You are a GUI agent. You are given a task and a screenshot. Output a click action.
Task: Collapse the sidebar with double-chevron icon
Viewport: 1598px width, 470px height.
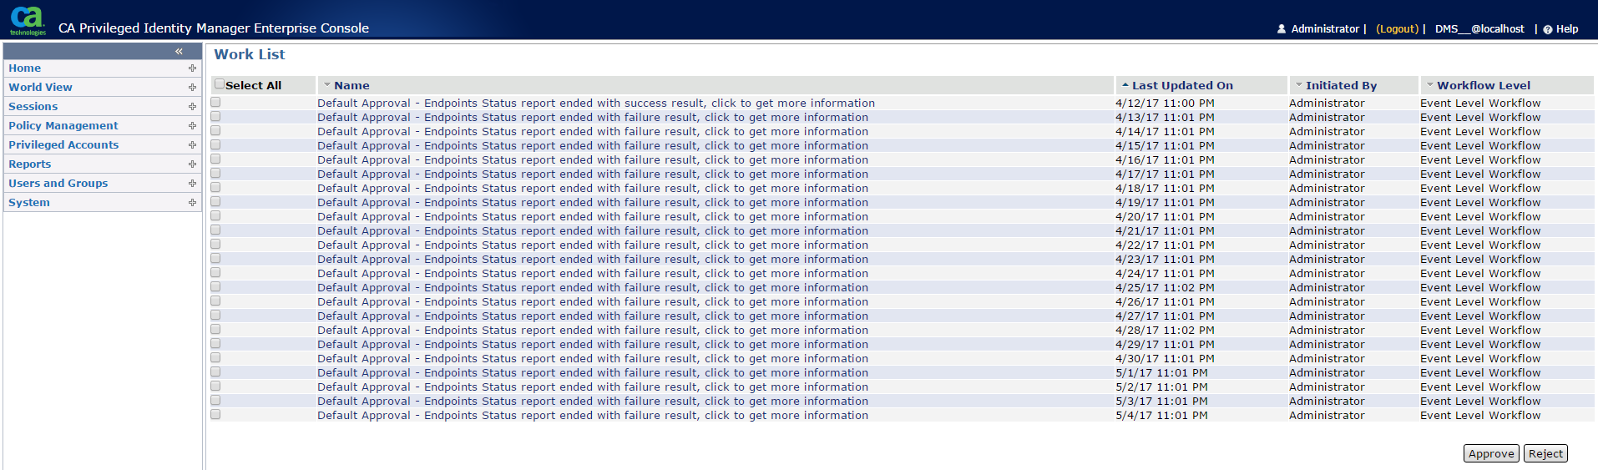179,51
